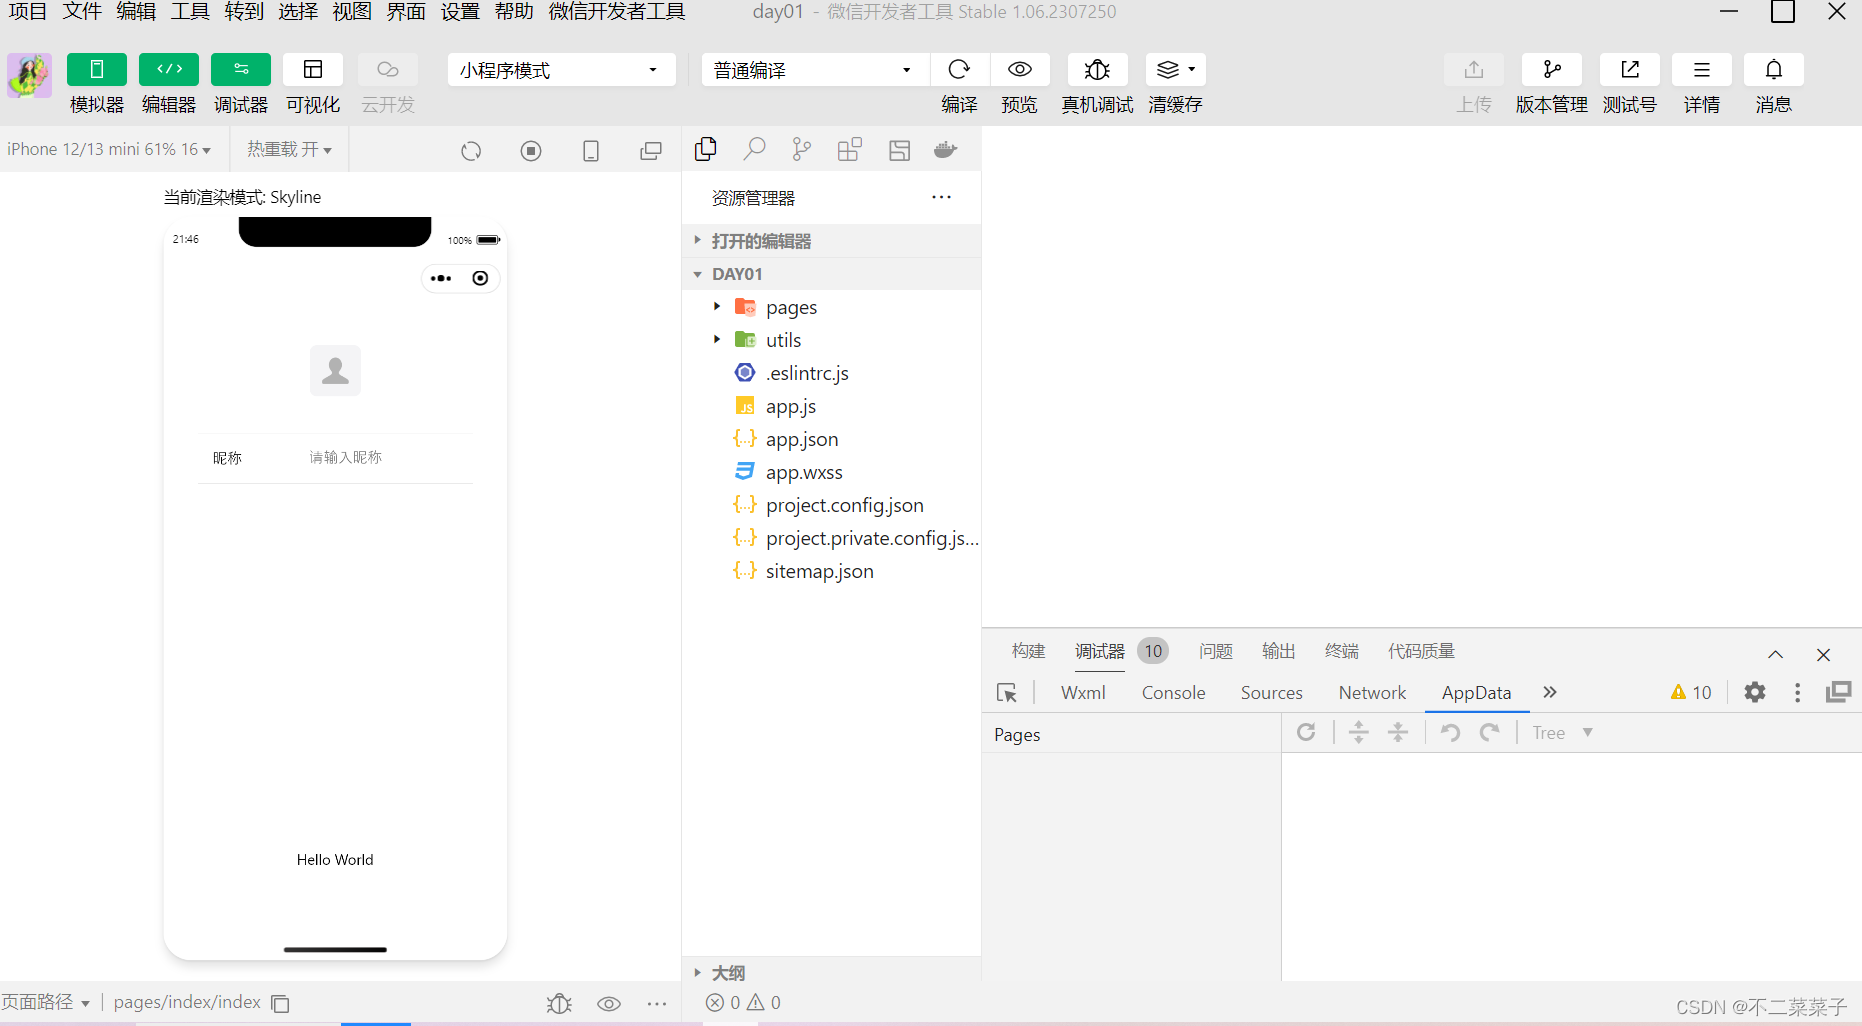
Task: Click the nickname input field in simulator
Action: tap(390, 458)
